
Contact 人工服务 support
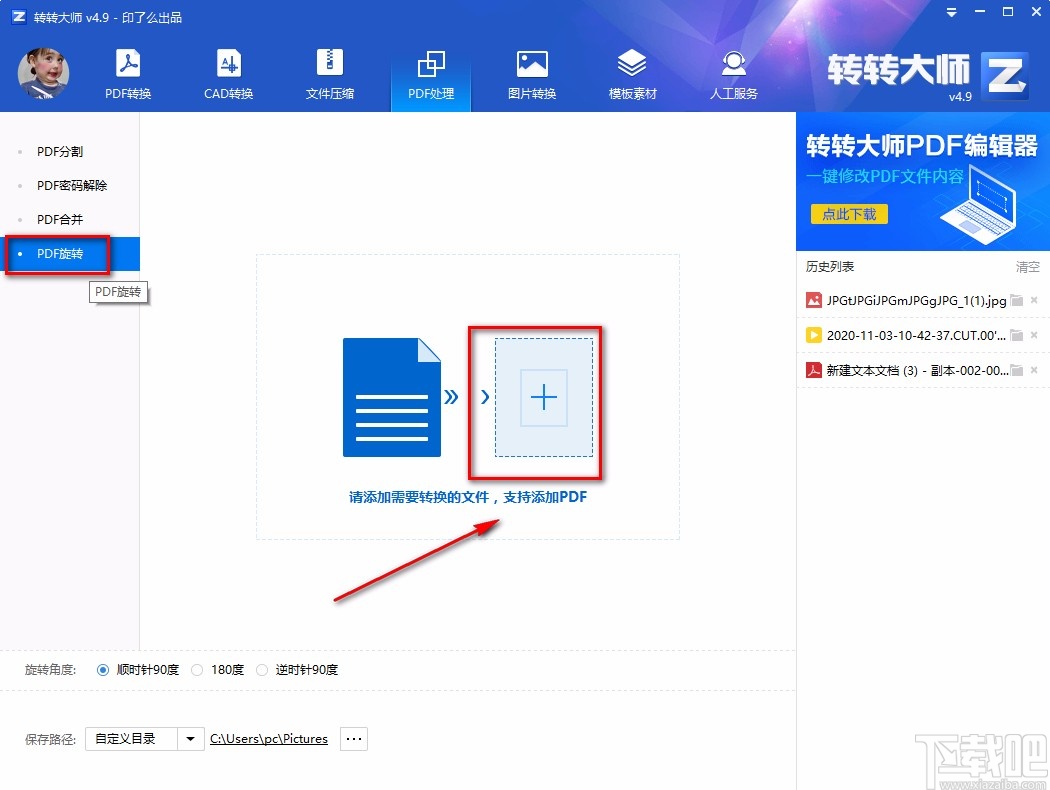click(733, 73)
